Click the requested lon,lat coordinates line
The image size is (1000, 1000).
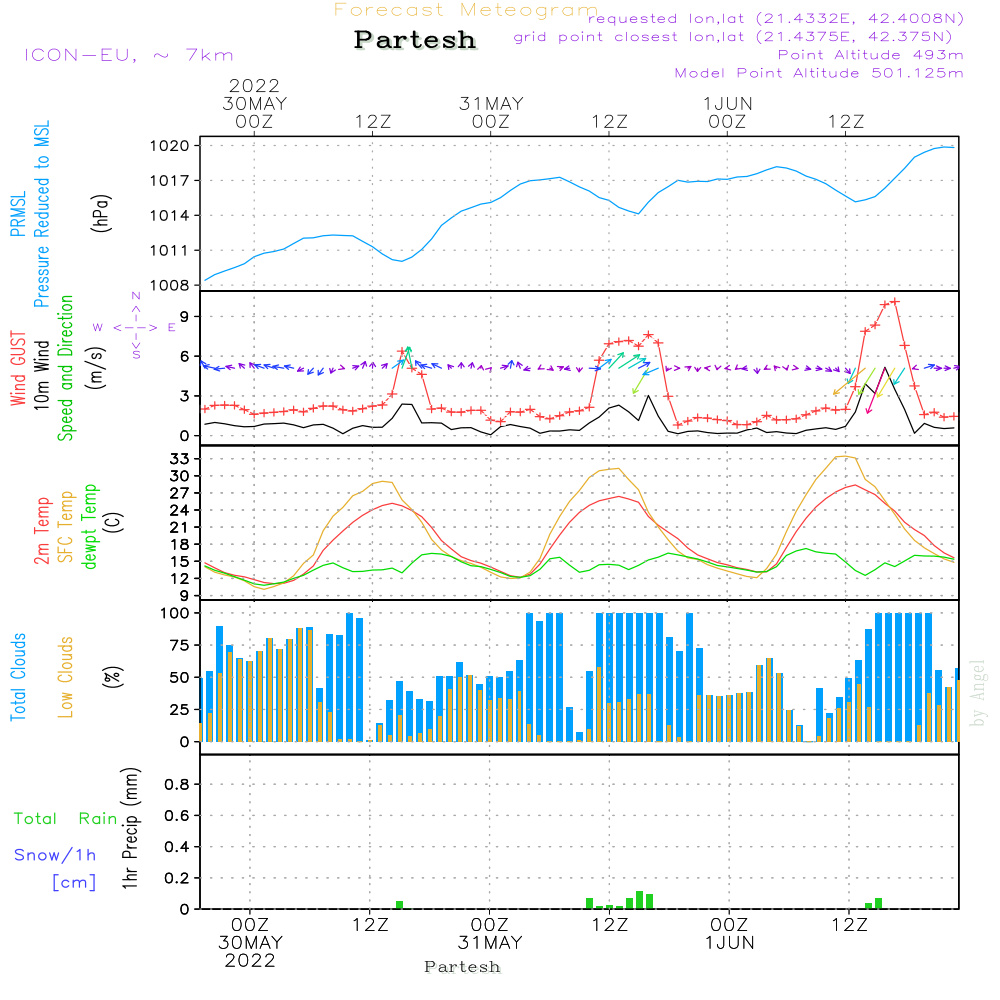[775, 18]
